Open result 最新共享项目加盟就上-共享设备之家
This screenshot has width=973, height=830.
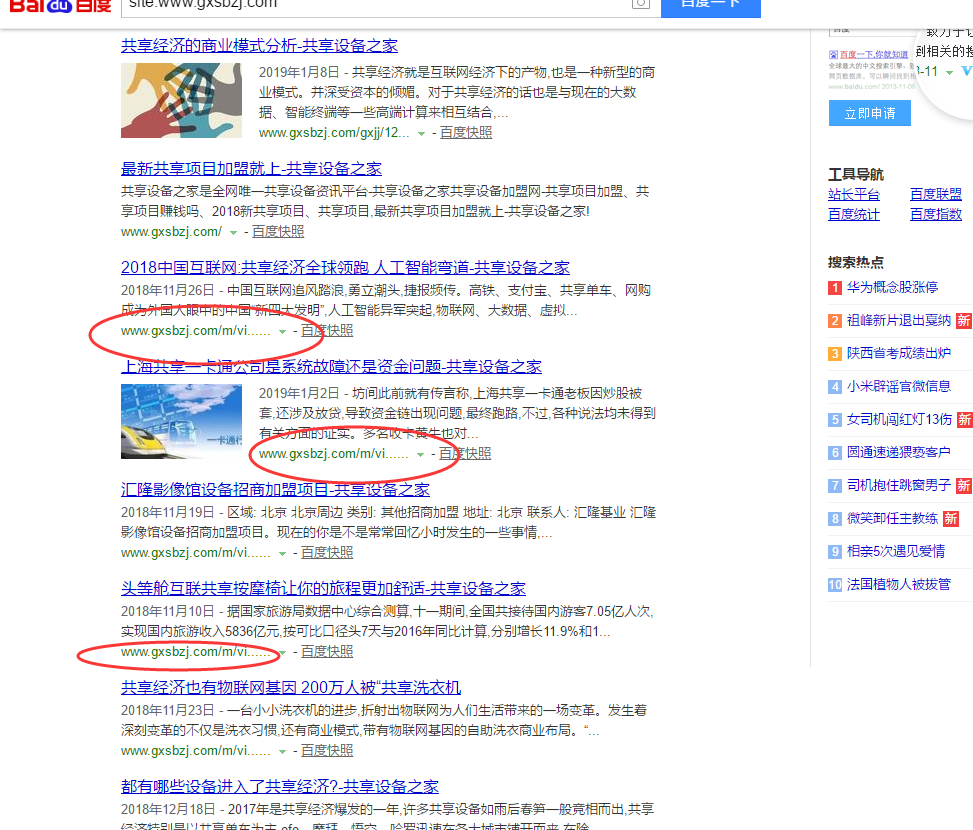251,168
